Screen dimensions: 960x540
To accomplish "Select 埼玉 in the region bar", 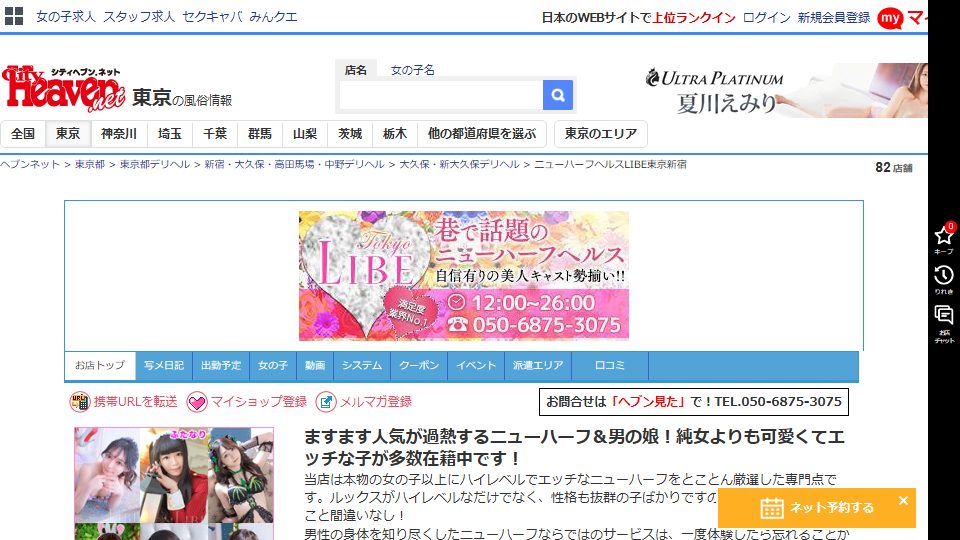I will click(170, 133).
